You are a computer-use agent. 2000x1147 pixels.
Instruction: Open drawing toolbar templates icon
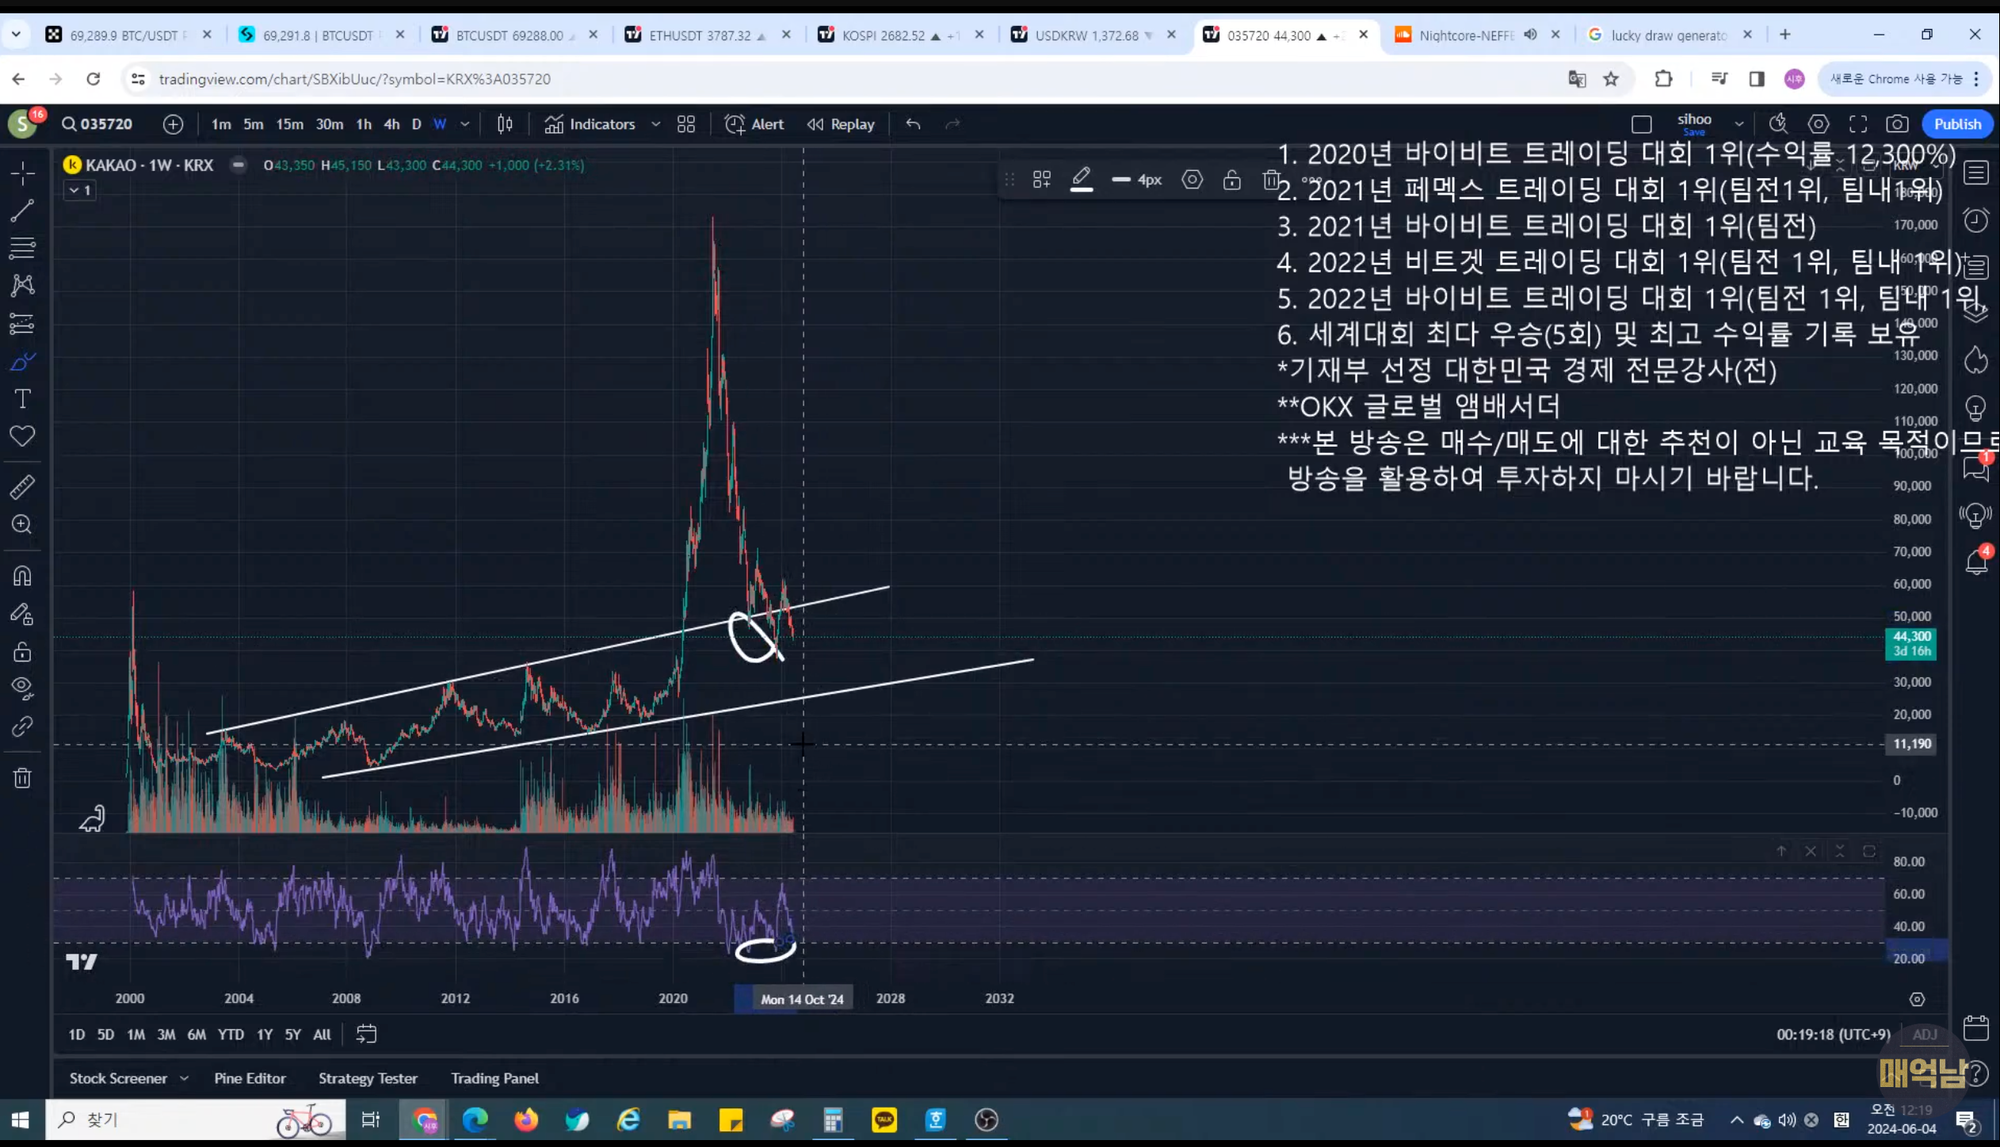pyautogui.click(x=1042, y=180)
